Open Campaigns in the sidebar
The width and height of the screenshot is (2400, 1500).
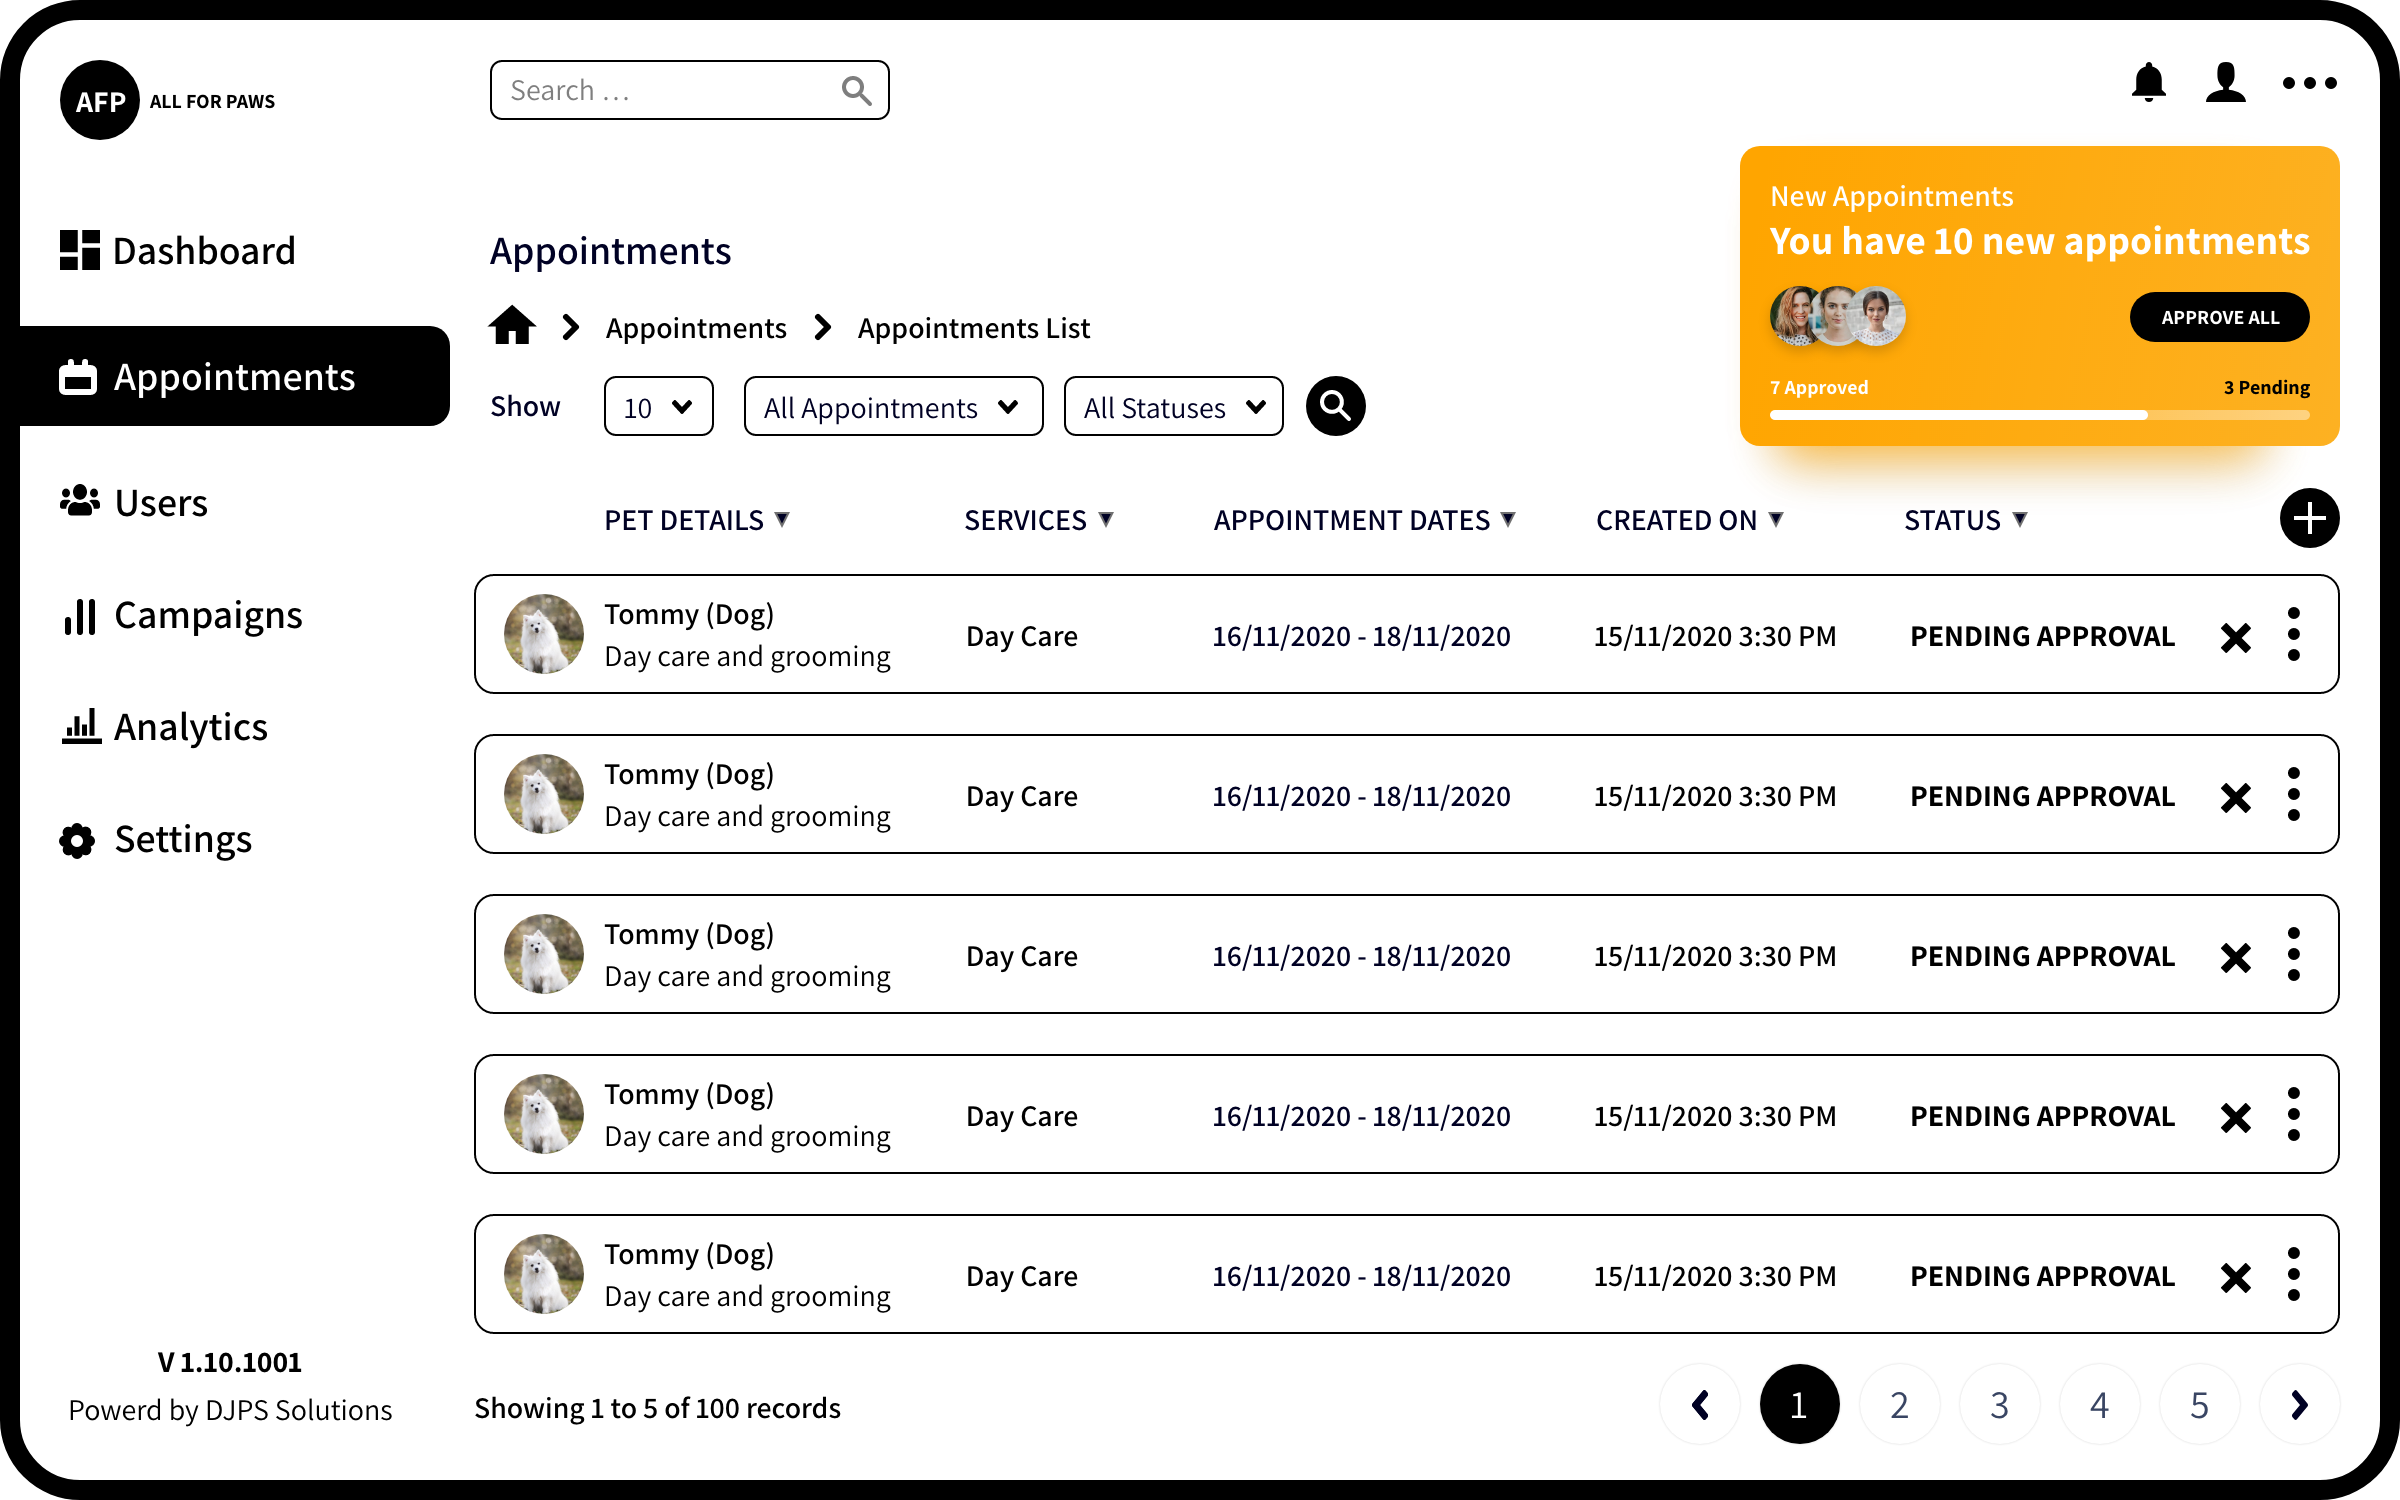pos(207,615)
